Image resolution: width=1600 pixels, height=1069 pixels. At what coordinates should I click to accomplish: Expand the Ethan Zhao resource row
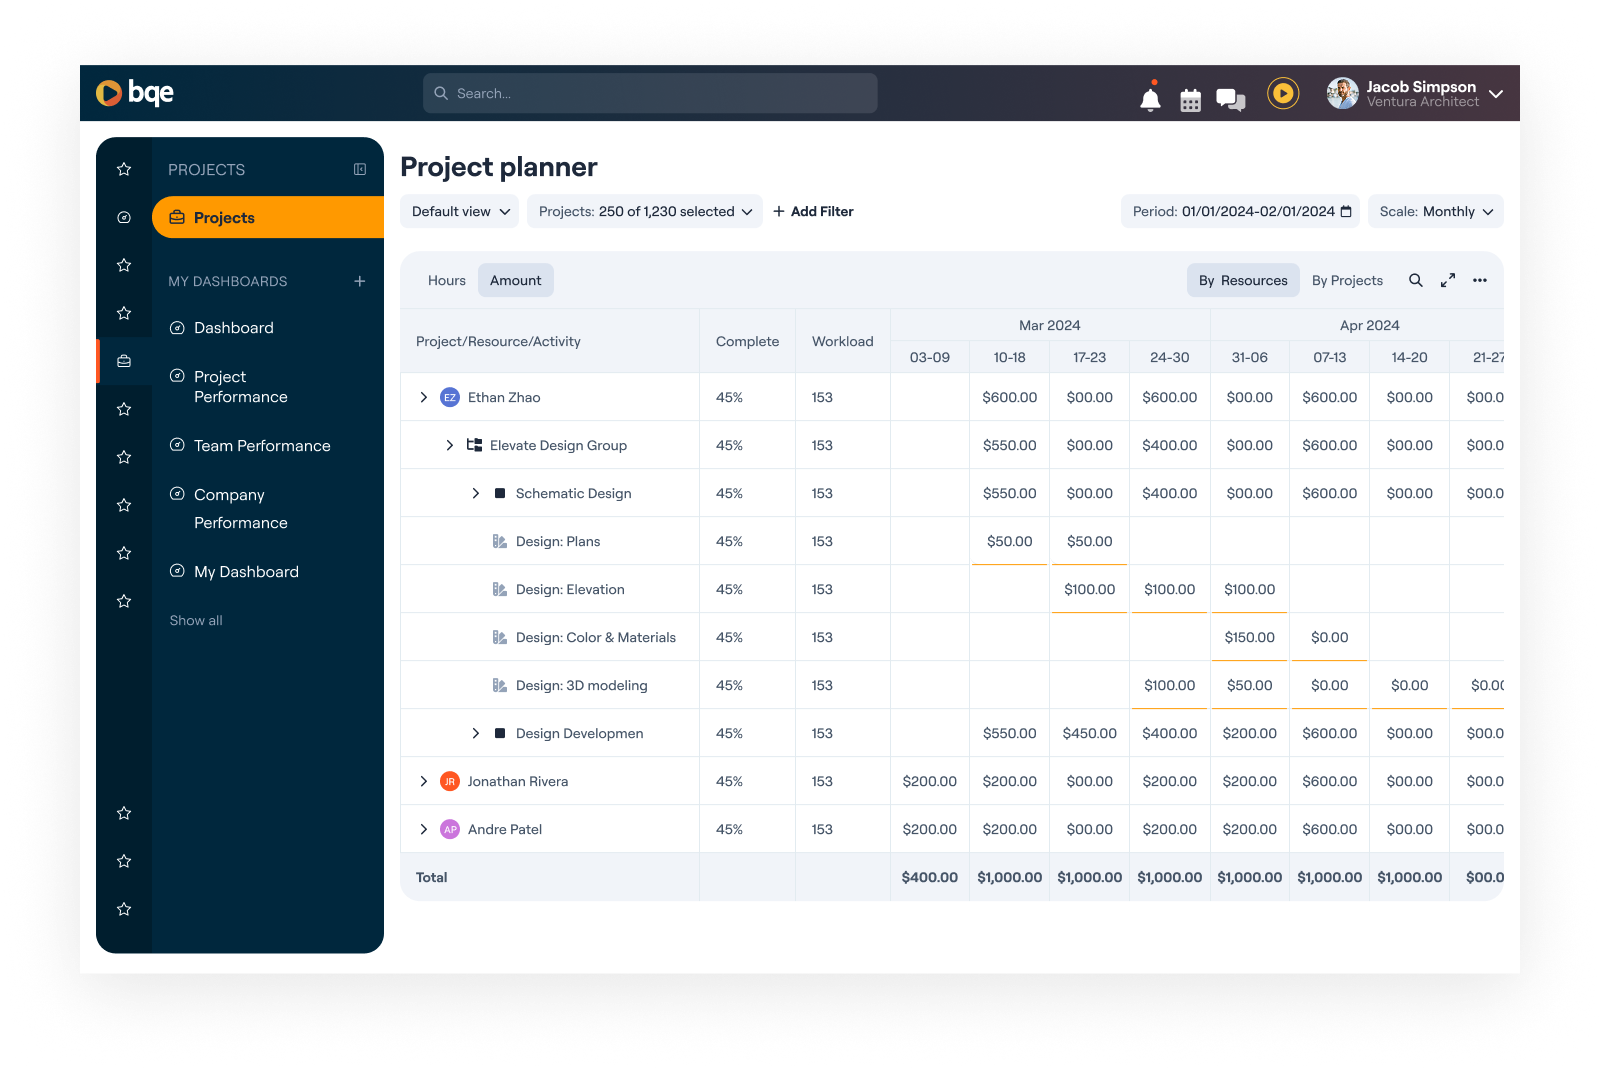[x=423, y=396]
